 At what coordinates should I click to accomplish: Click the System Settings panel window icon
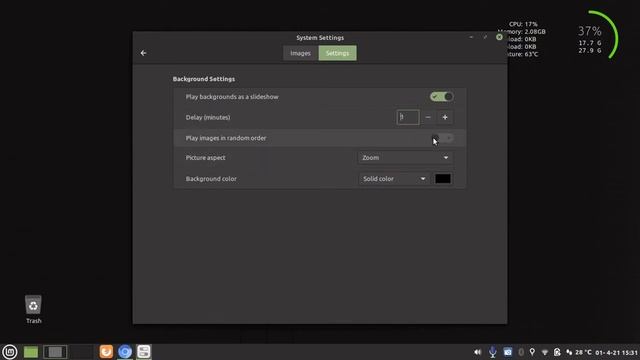(144, 351)
